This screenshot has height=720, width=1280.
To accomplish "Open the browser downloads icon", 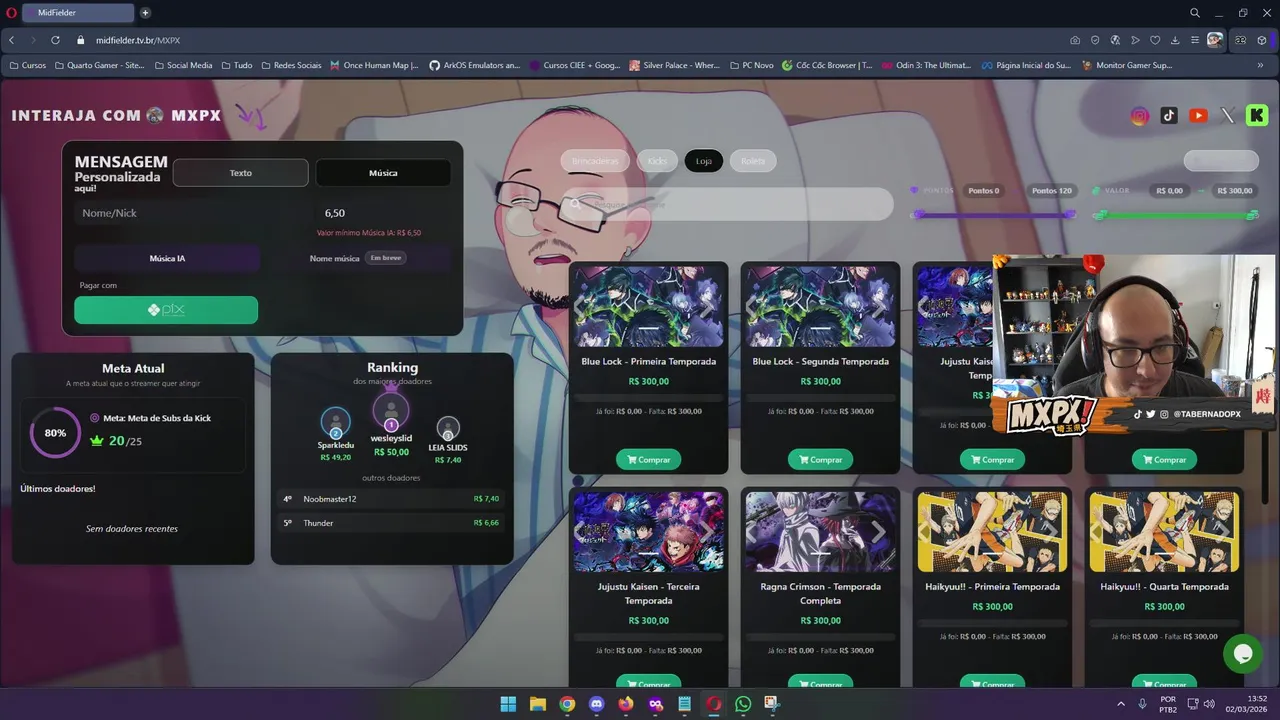I will click(x=1175, y=40).
